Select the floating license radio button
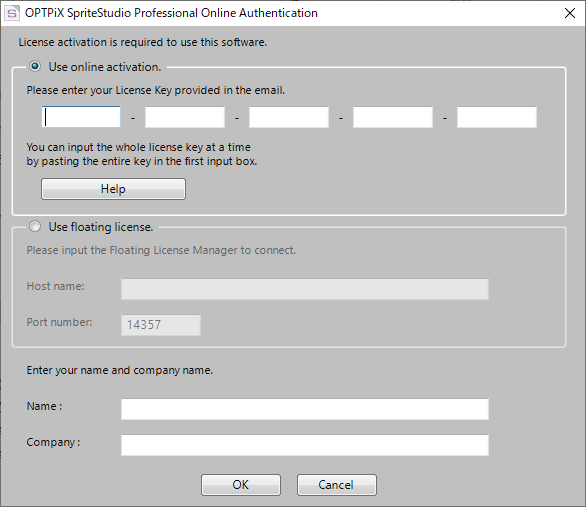The width and height of the screenshot is (586, 507). click(35, 226)
